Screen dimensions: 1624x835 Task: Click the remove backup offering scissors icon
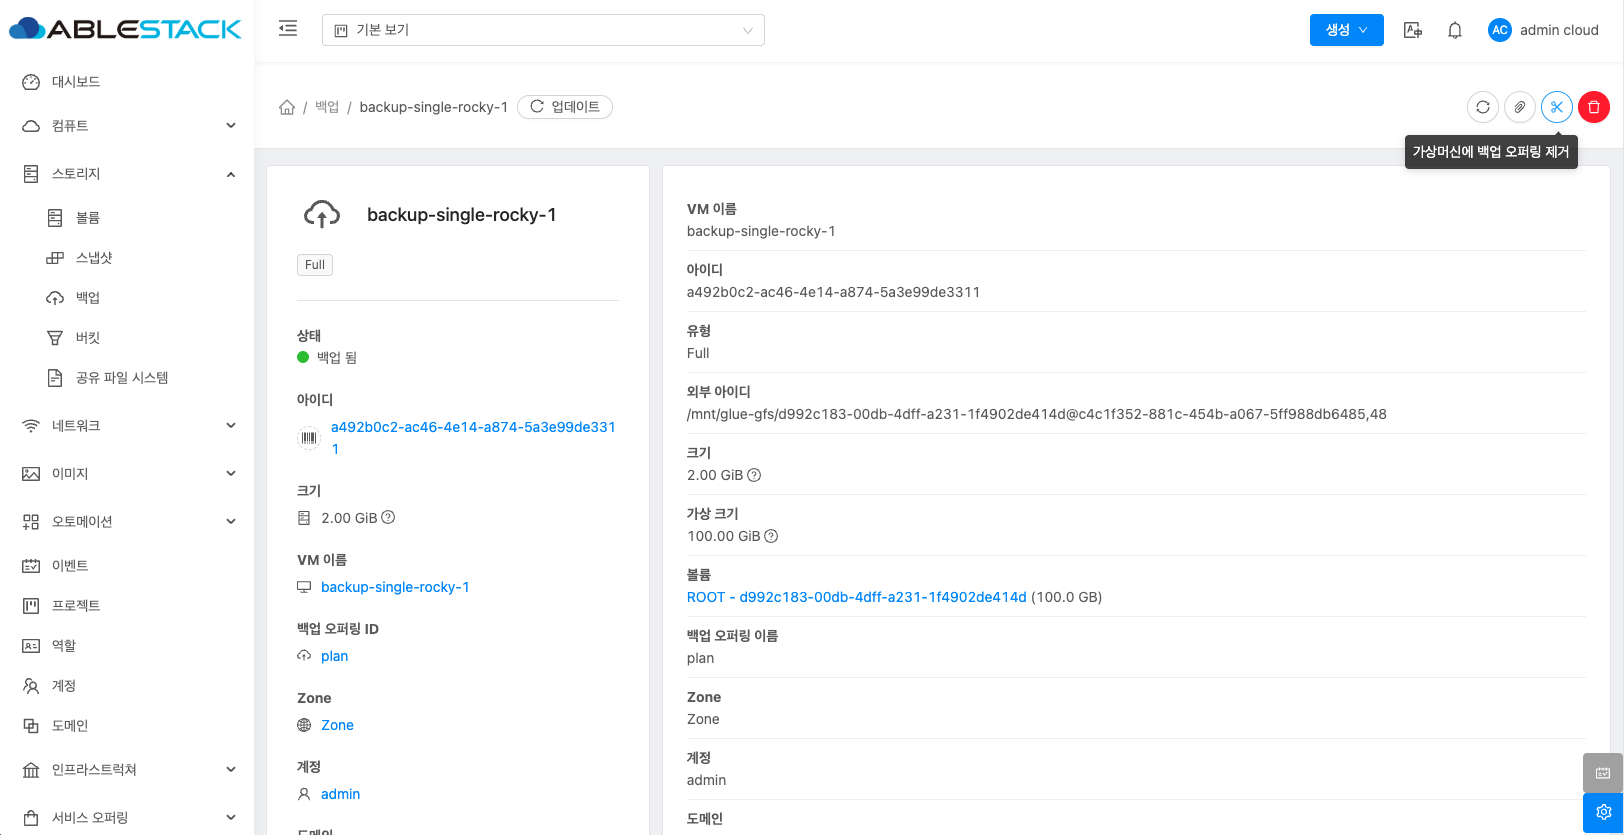[x=1557, y=107]
